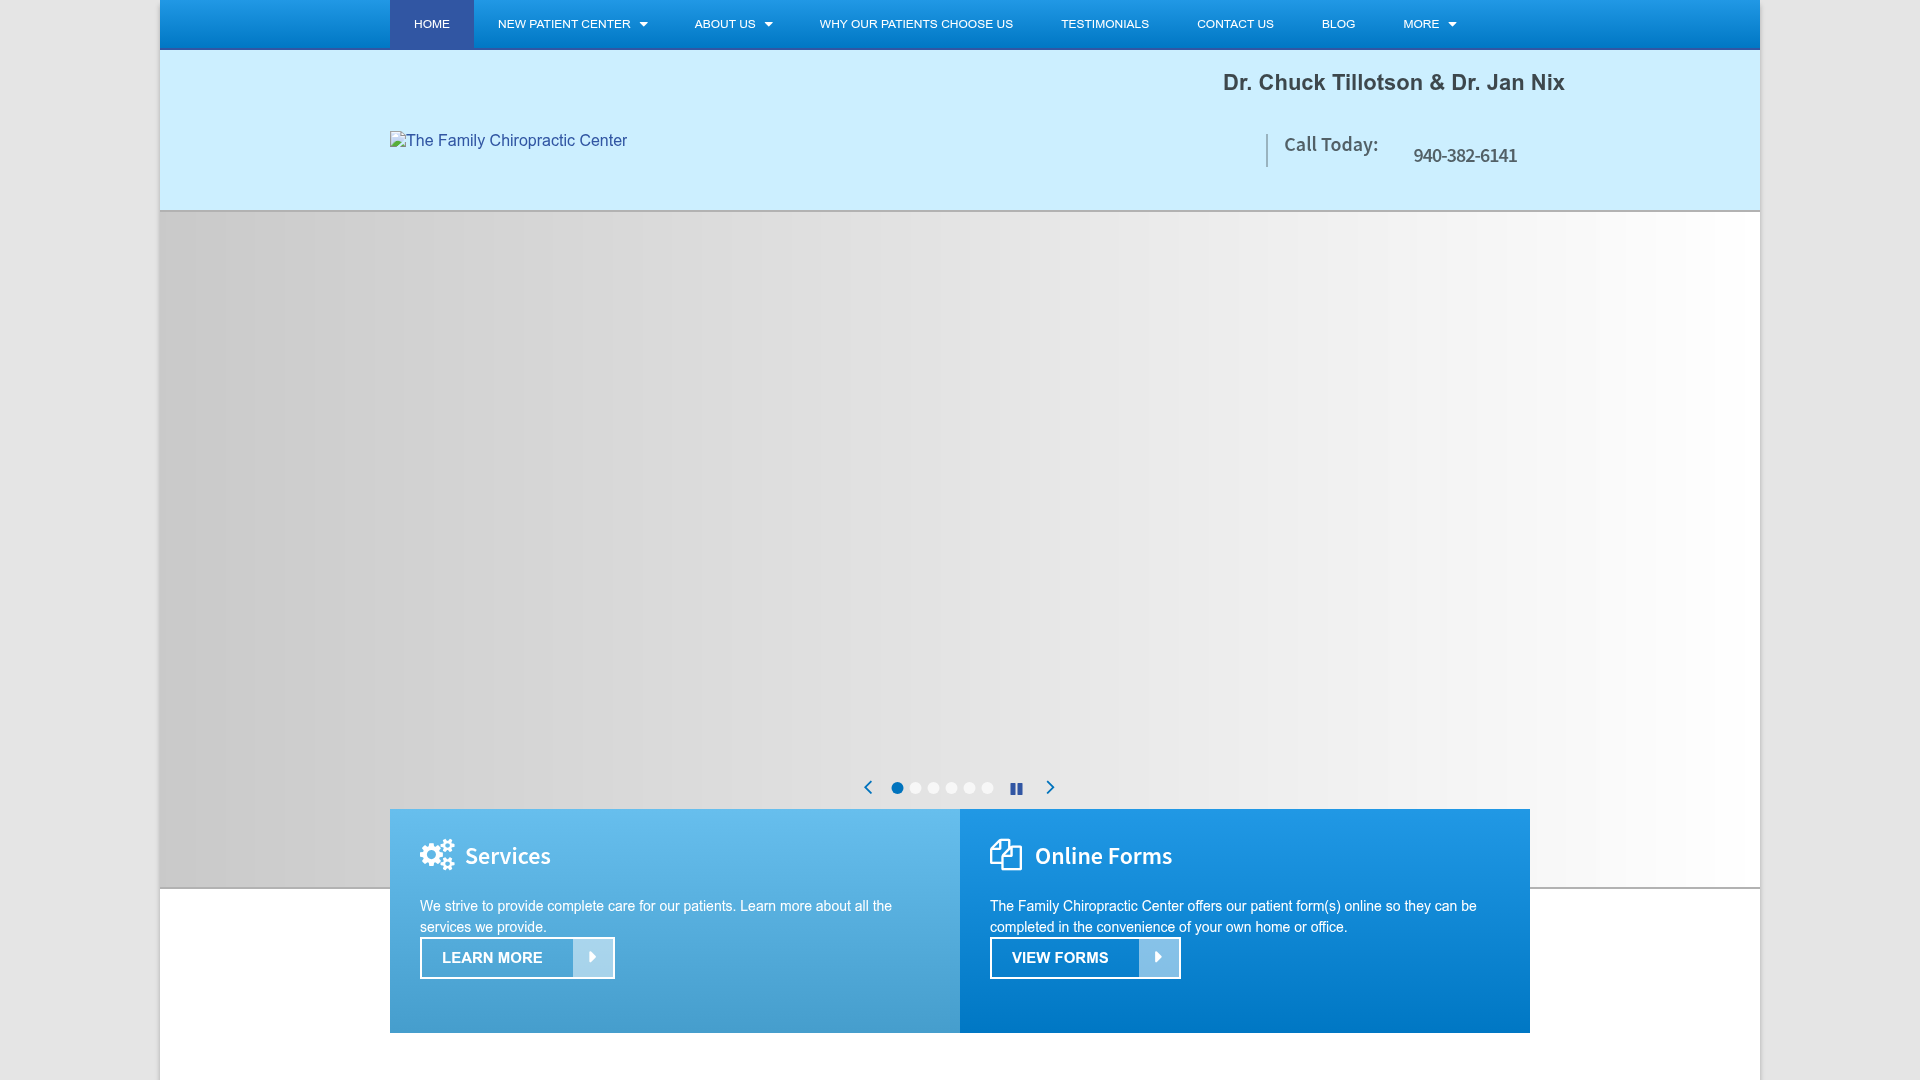Open the Testimonials page
Viewport: 1920px width, 1080px height.
pos(1104,24)
